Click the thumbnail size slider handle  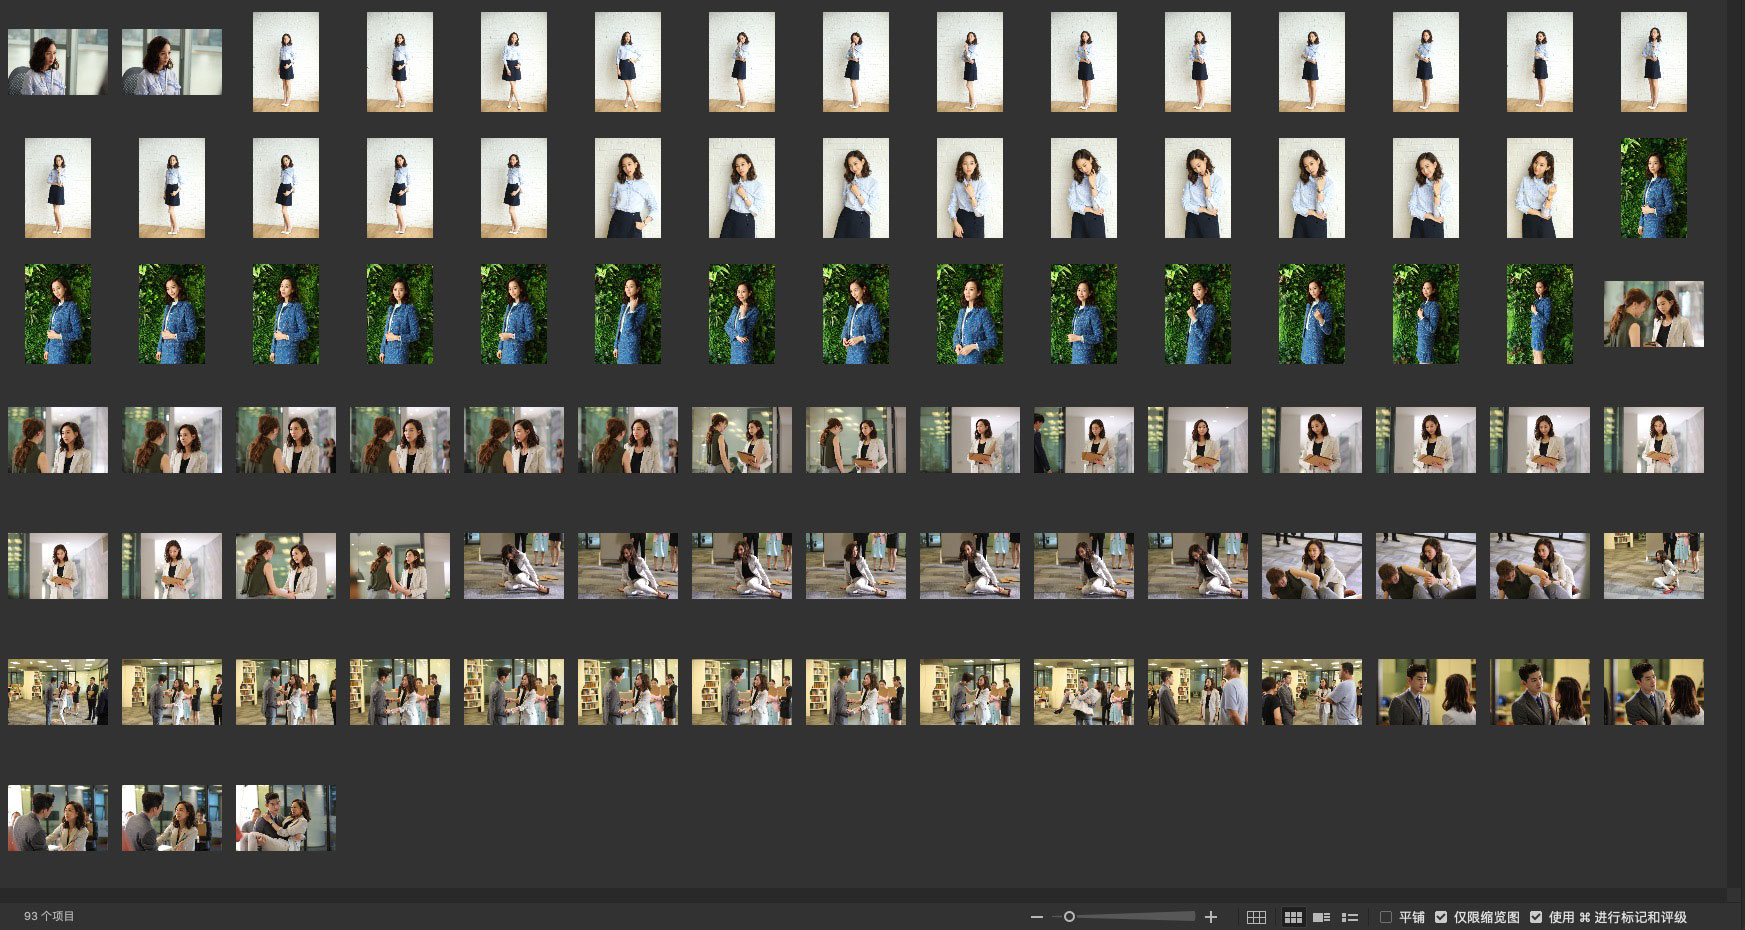coord(1069,917)
